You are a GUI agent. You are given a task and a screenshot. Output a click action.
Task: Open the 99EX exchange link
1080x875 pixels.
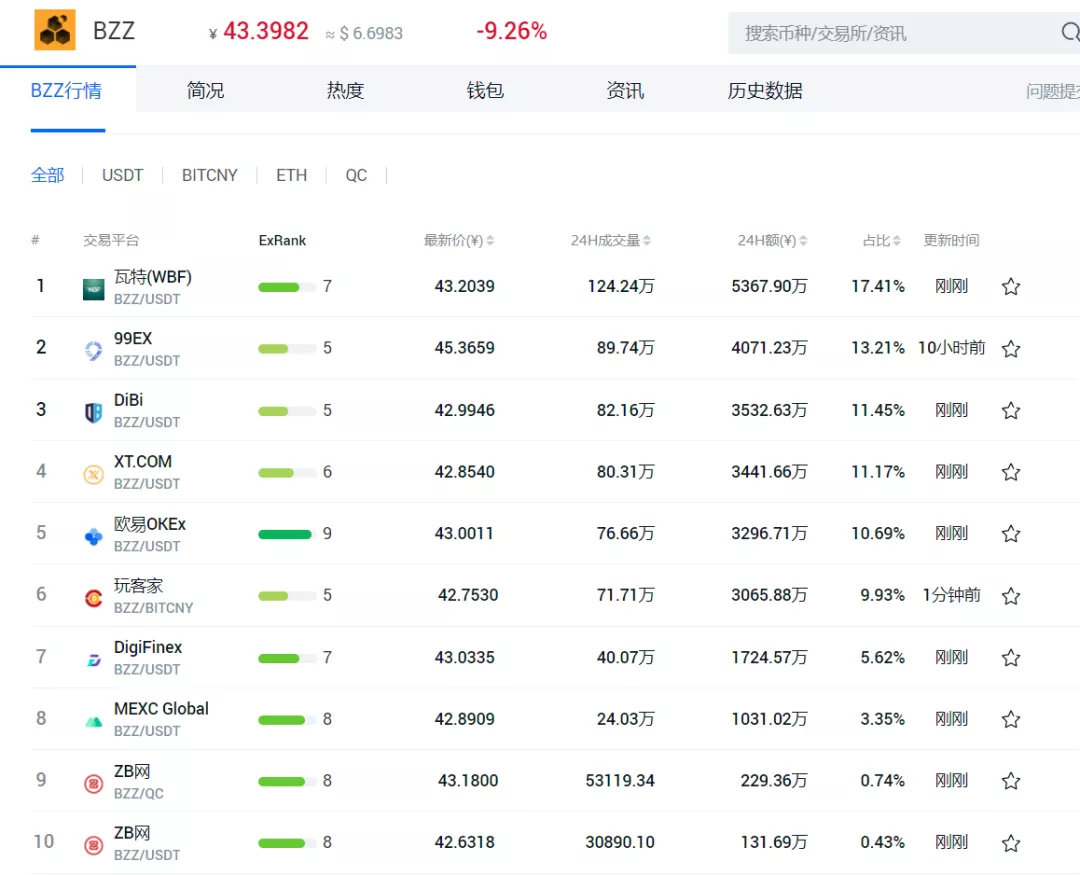pos(133,338)
